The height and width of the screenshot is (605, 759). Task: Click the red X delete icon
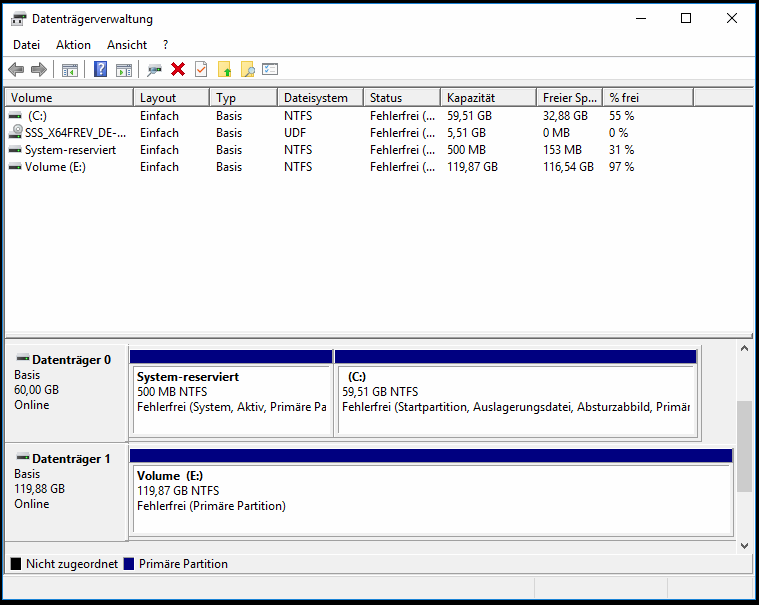[x=178, y=69]
